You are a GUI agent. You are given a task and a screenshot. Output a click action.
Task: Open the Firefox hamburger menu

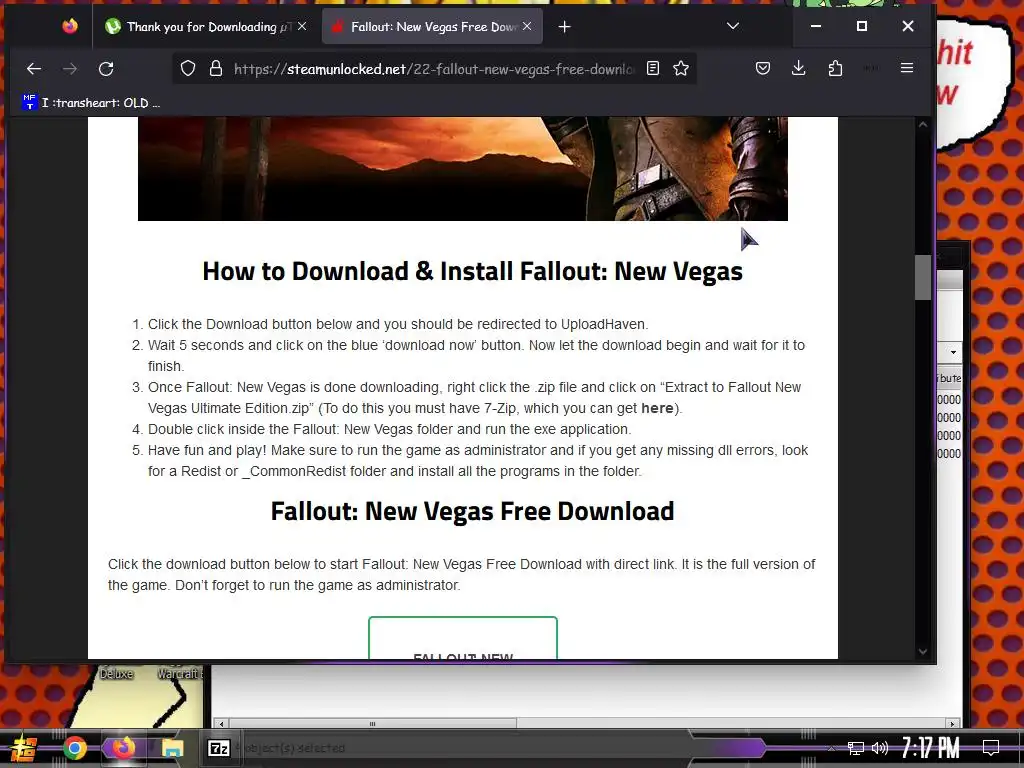[x=906, y=69]
